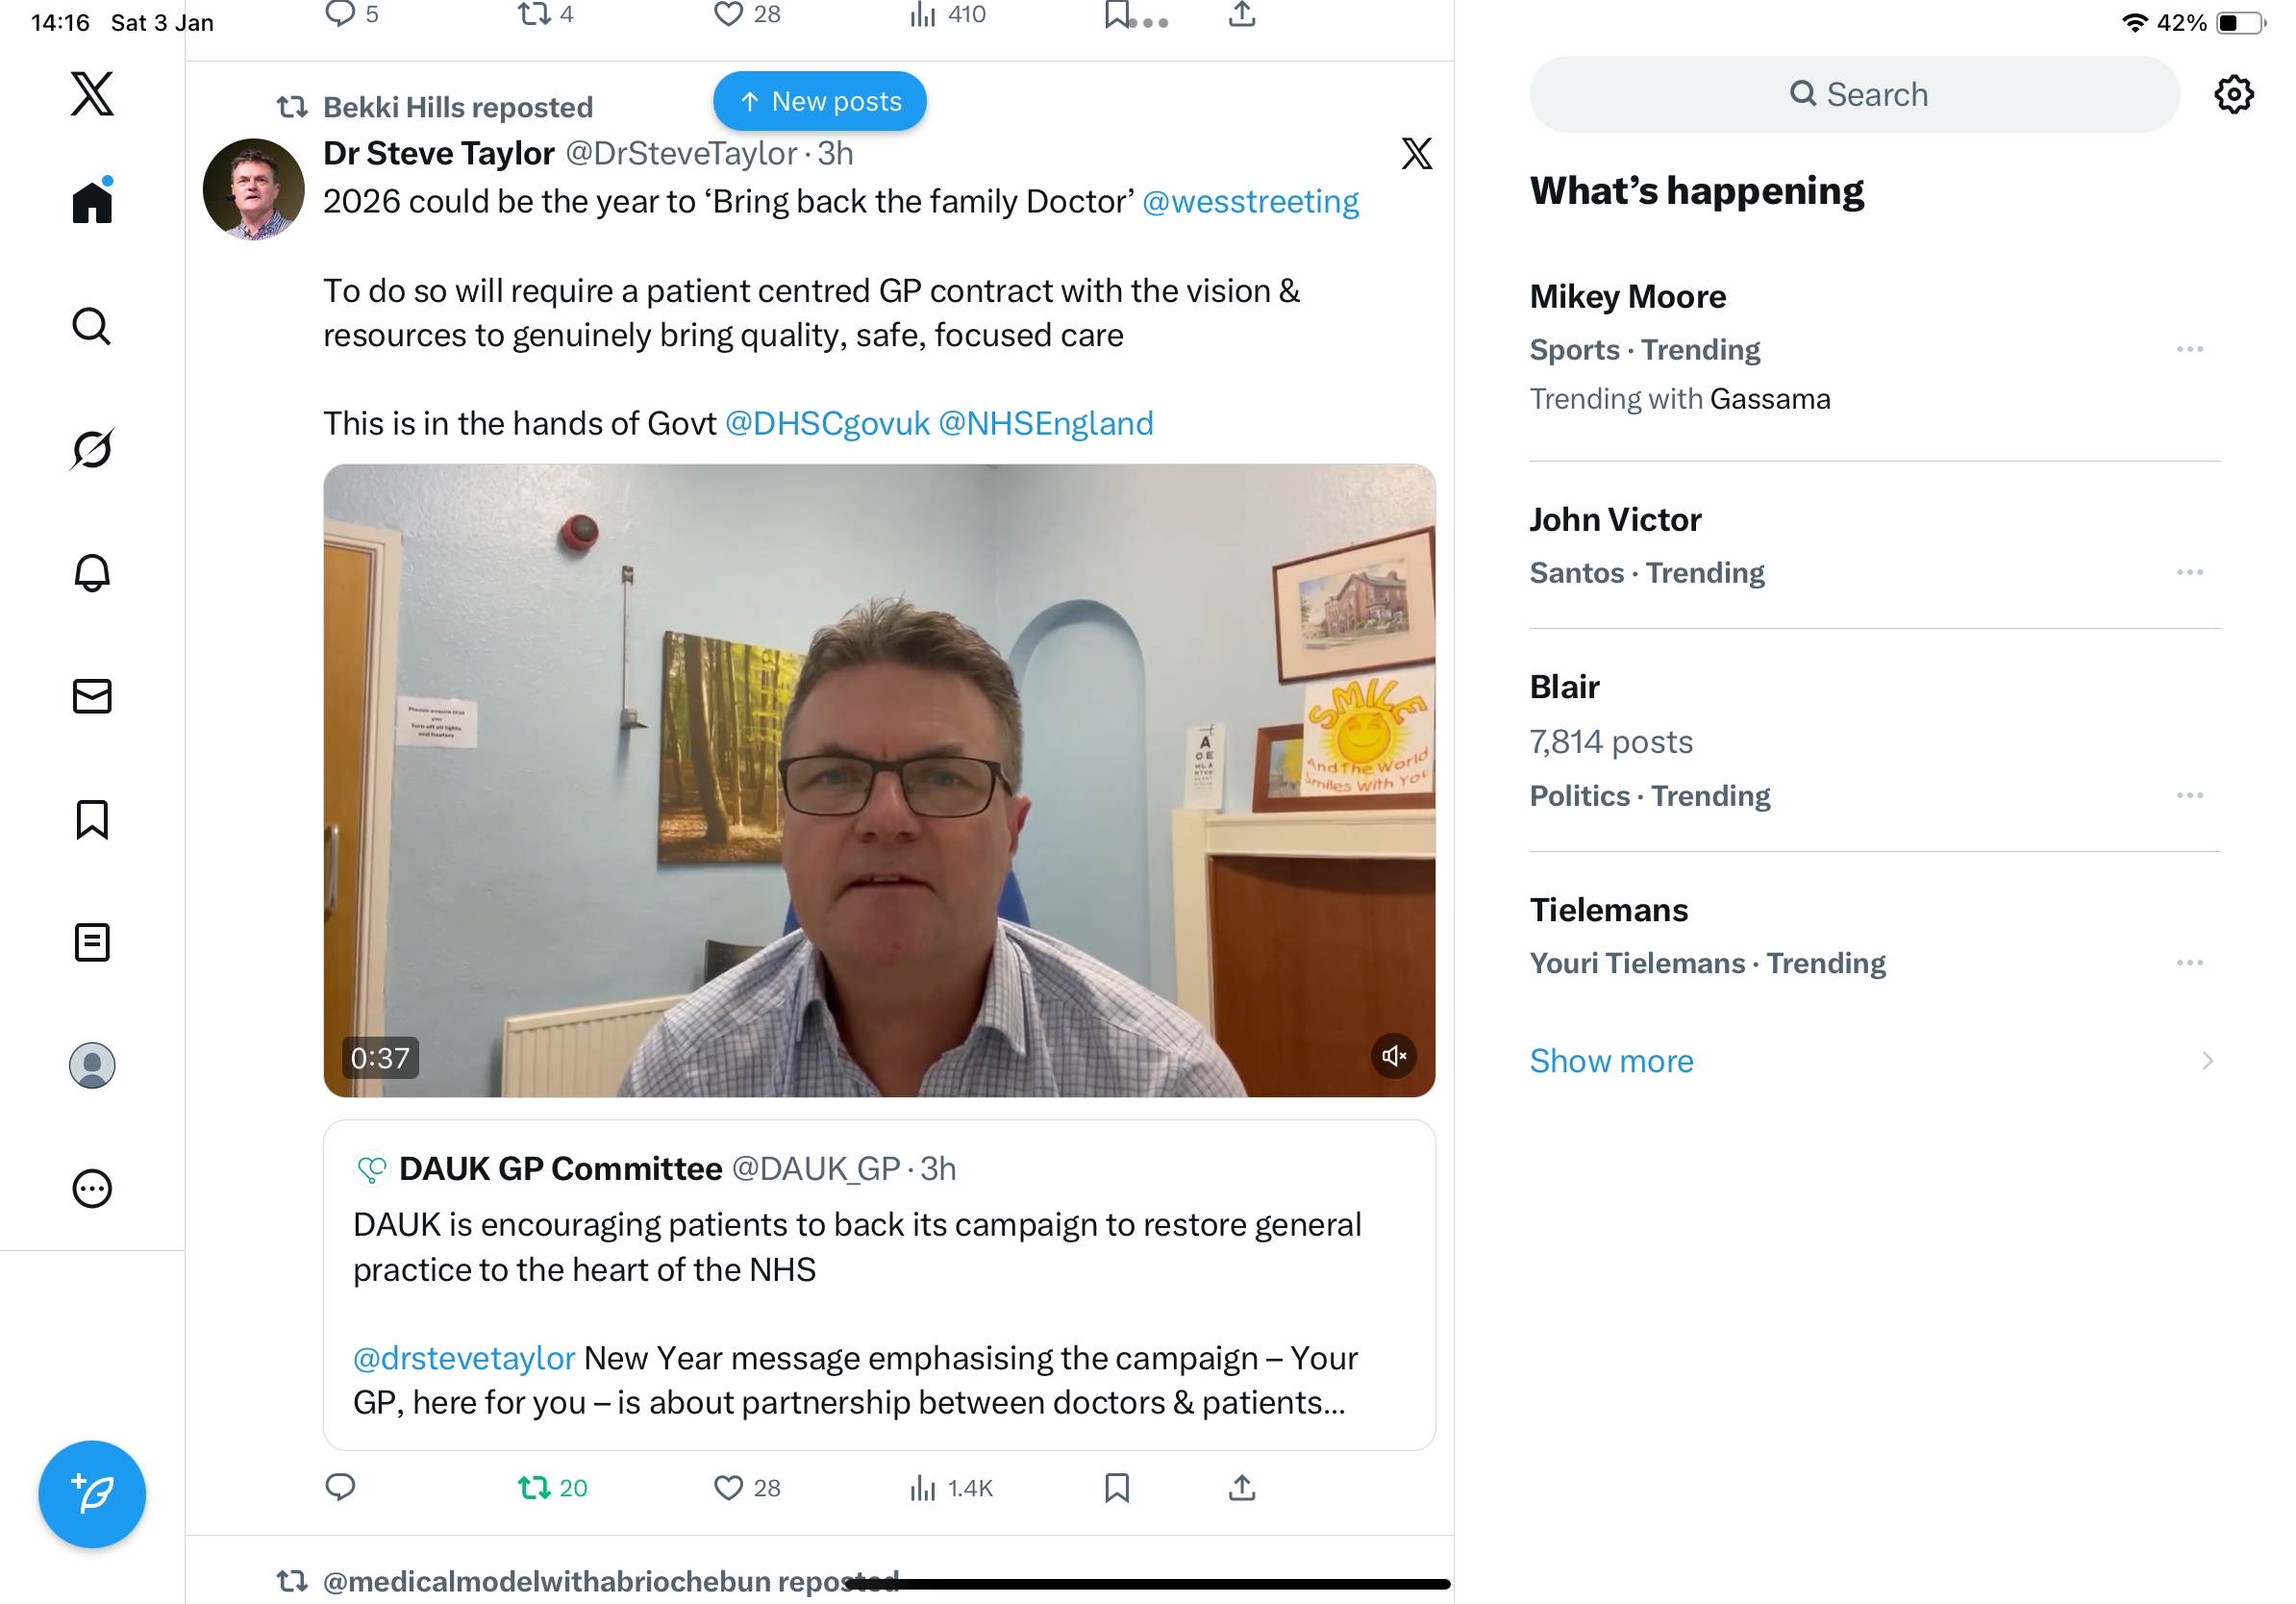Click the New posts button
The image size is (2296, 1604).
(x=820, y=101)
